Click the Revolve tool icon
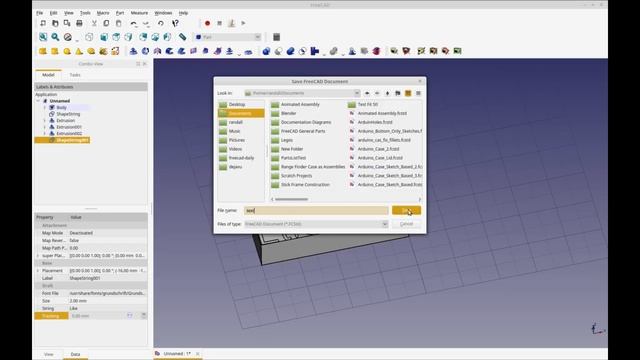Image resolution: width=640 pixels, height=360 pixels. click(145, 51)
